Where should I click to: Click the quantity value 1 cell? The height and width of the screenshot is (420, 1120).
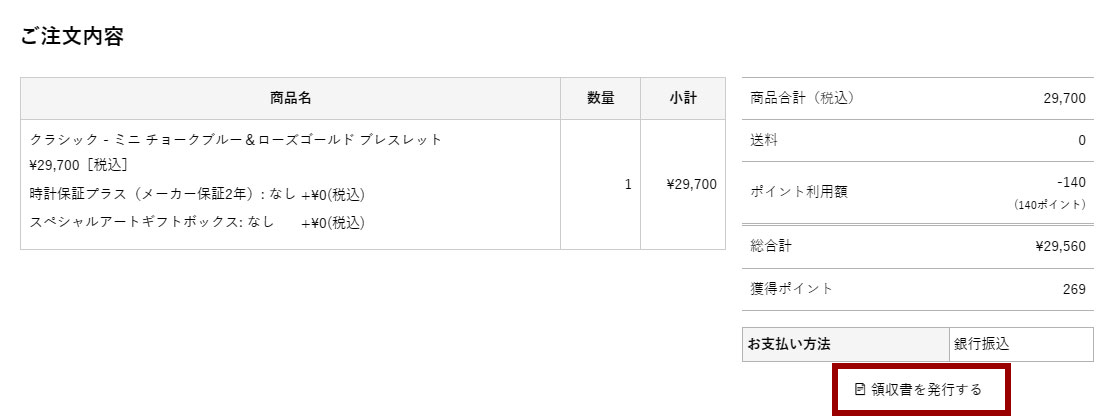click(x=628, y=184)
